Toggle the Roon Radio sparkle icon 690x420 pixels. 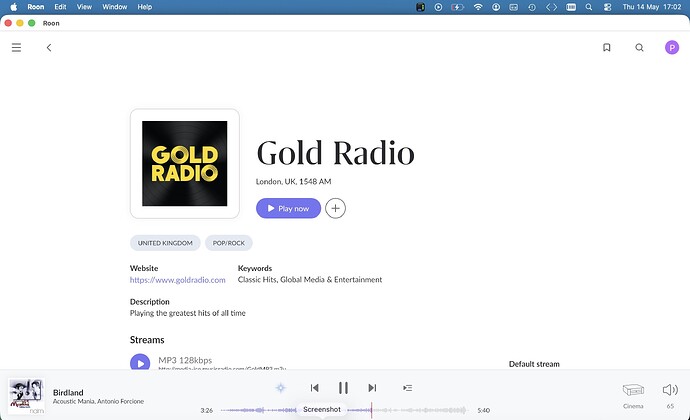coord(281,388)
